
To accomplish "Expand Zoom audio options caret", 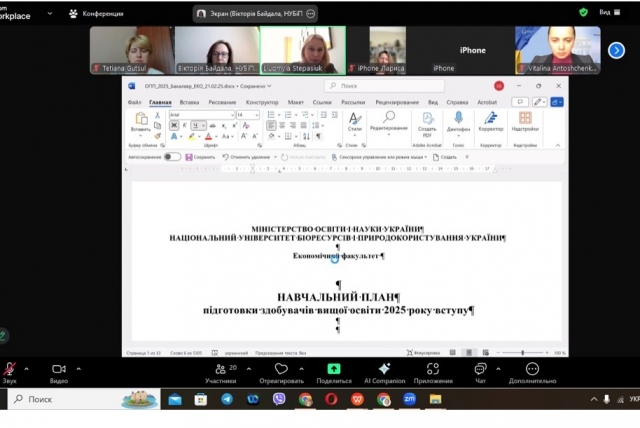I will click(x=27, y=369).
